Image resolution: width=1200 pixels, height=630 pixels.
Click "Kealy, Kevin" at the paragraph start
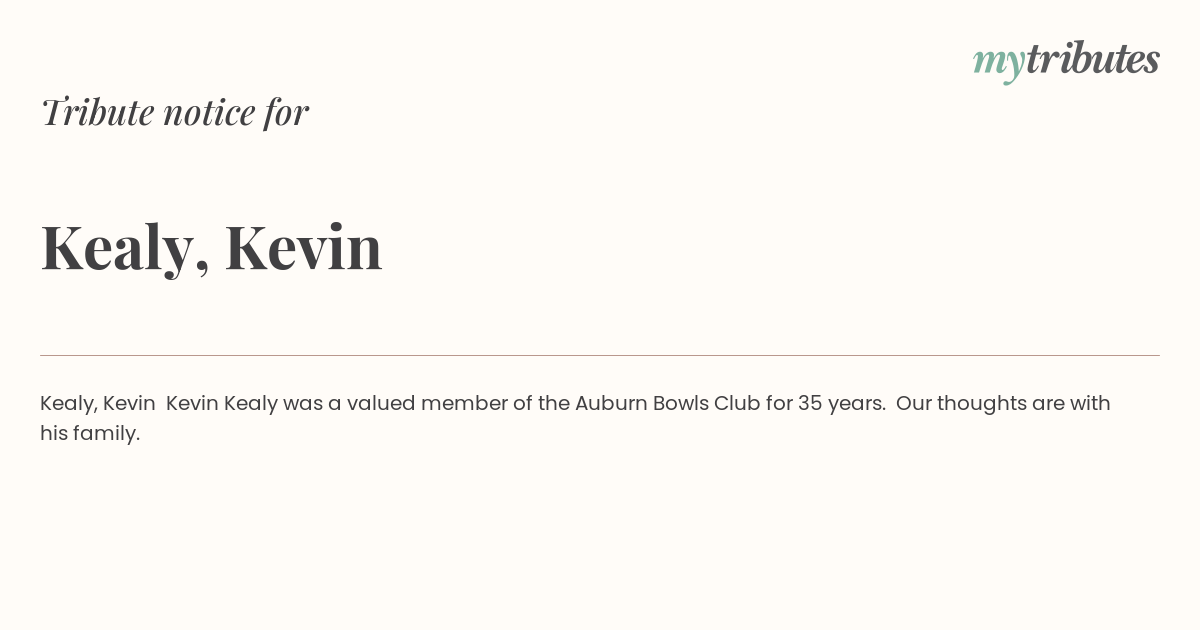tap(98, 403)
